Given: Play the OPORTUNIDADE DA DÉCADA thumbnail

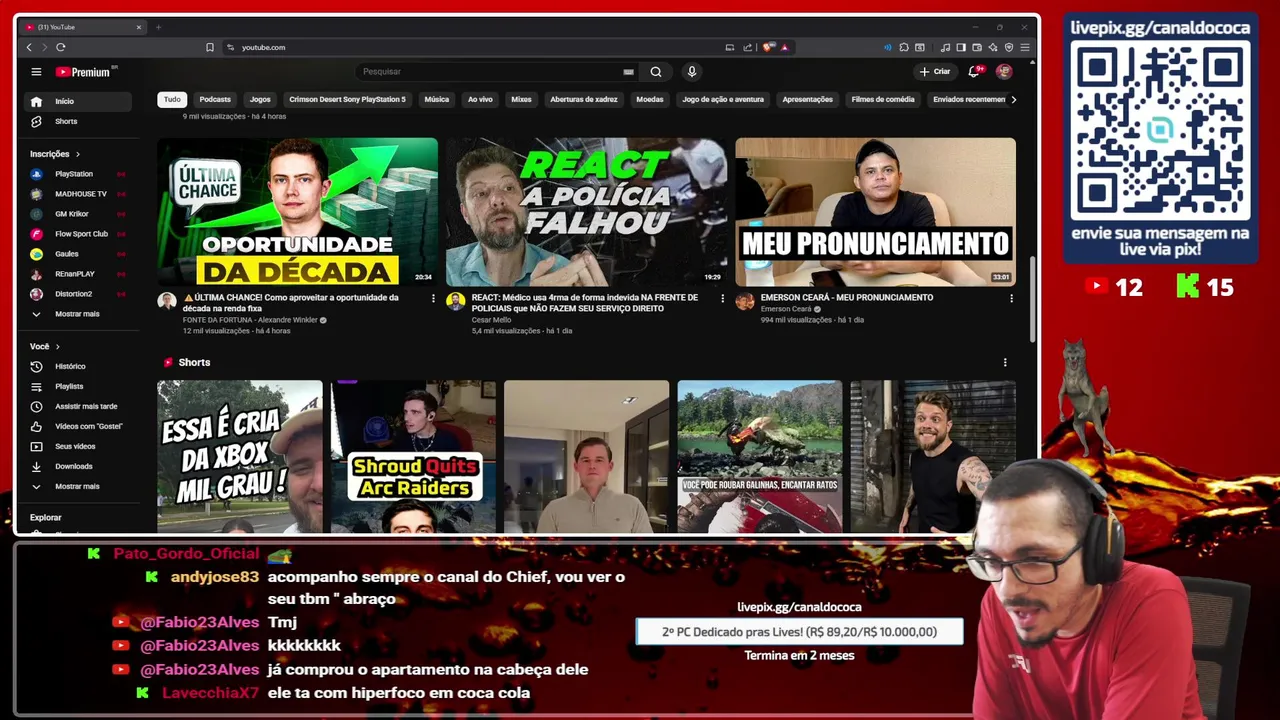Looking at the screenshot, I should point(297,212).
